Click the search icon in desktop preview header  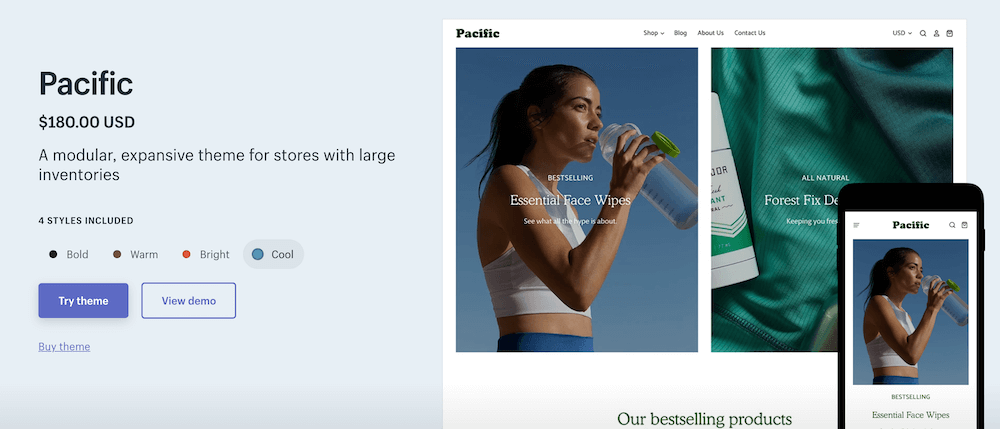(923, 34)
